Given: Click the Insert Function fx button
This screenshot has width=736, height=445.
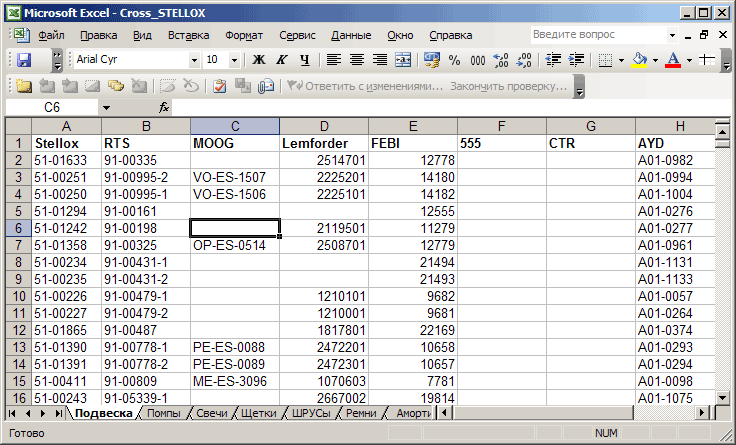Looking at the screenshot, I should 164,108.
